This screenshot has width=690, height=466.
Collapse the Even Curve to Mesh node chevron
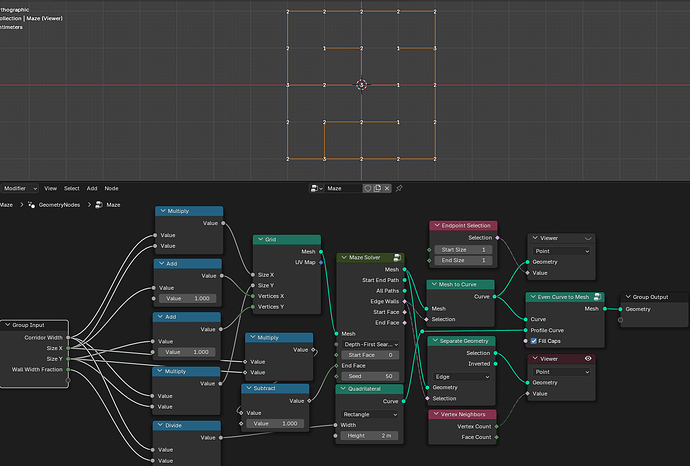pos(533,297)
